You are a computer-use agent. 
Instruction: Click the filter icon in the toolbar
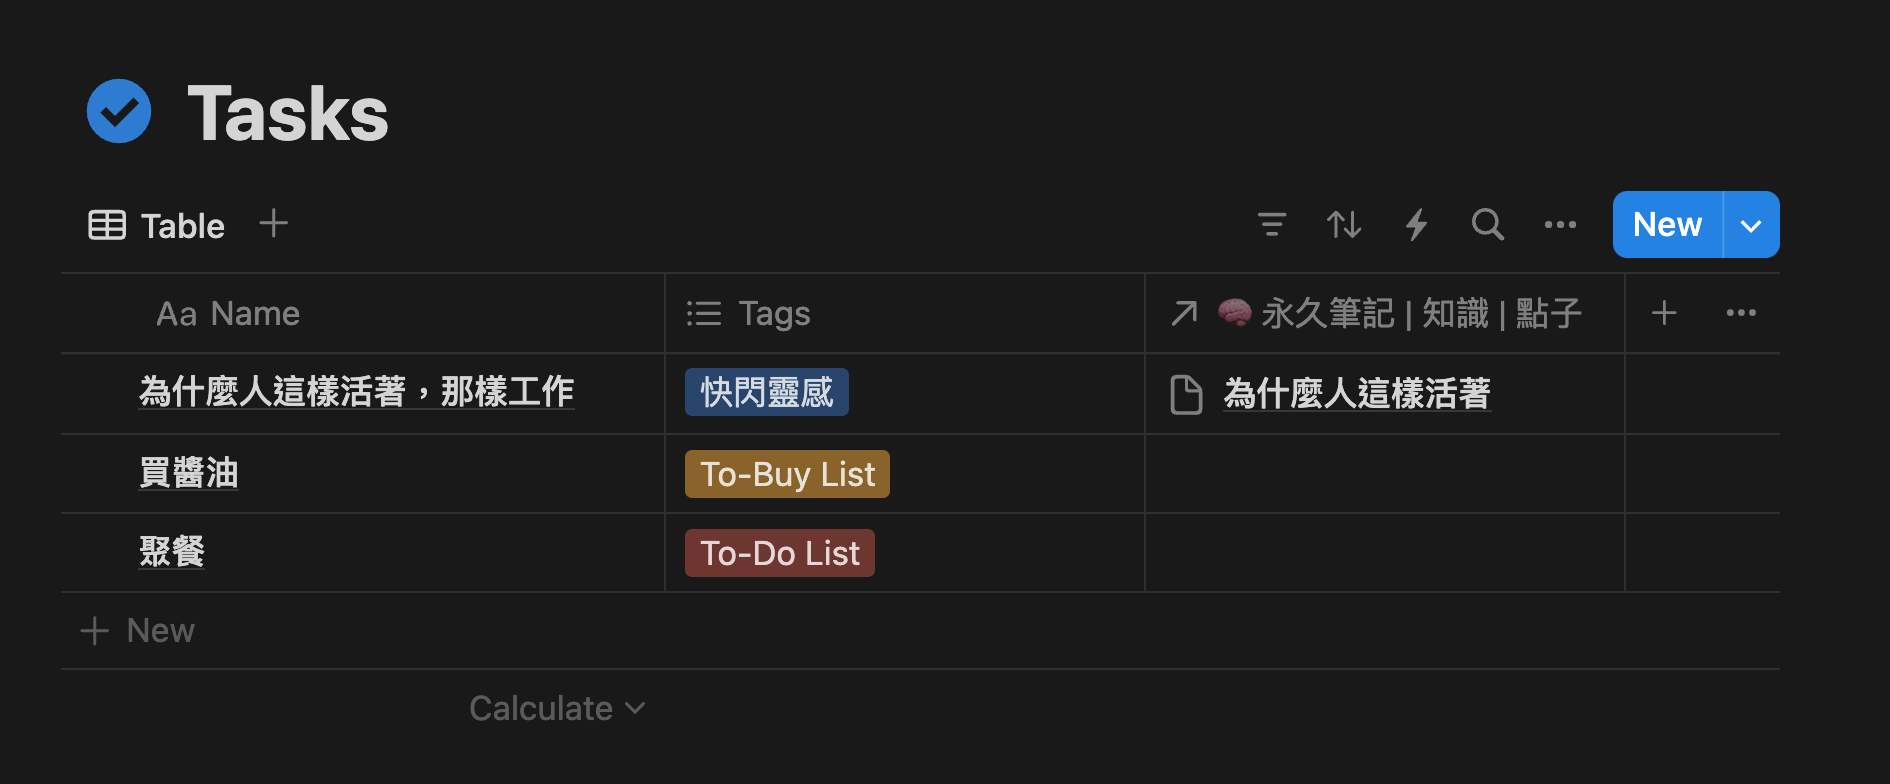point(1271,225)
